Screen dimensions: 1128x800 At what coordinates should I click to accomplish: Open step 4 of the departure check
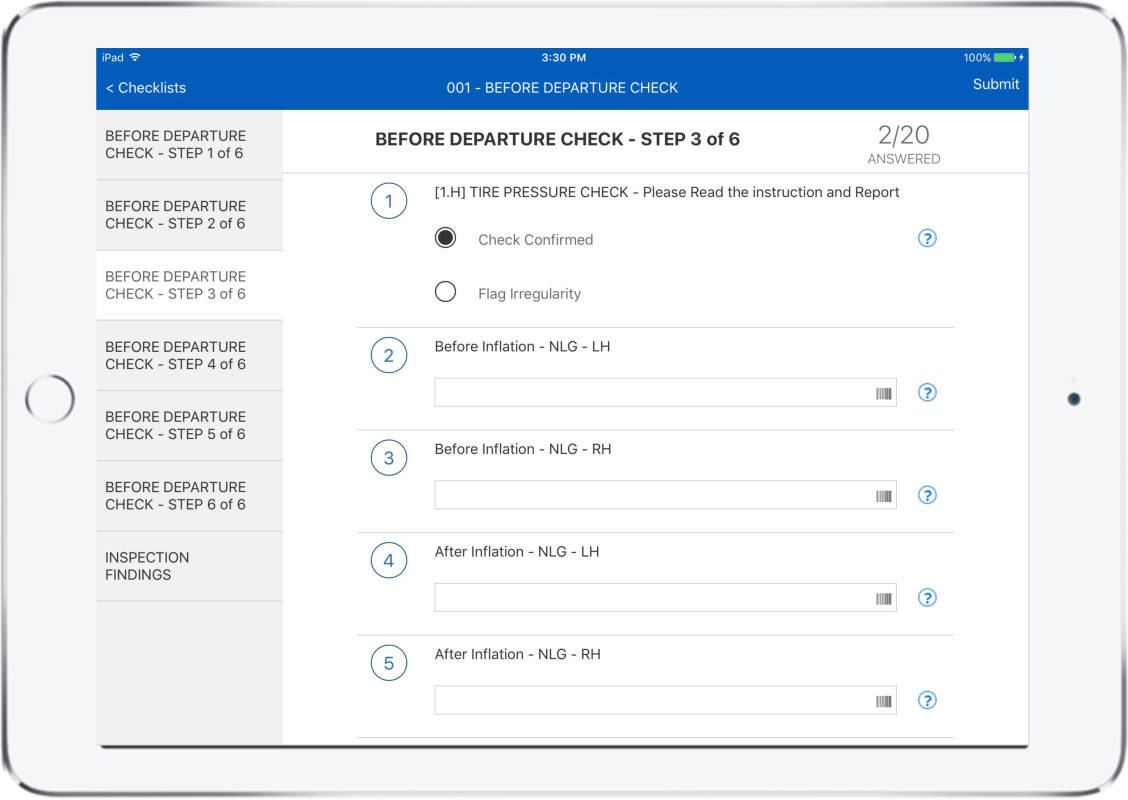[x=189, y=355]
